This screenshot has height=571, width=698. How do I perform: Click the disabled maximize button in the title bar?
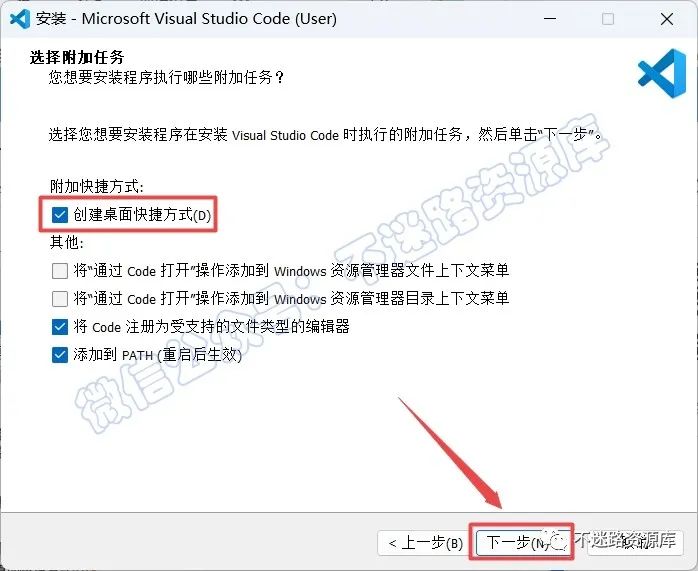click(x=608, y=19)
